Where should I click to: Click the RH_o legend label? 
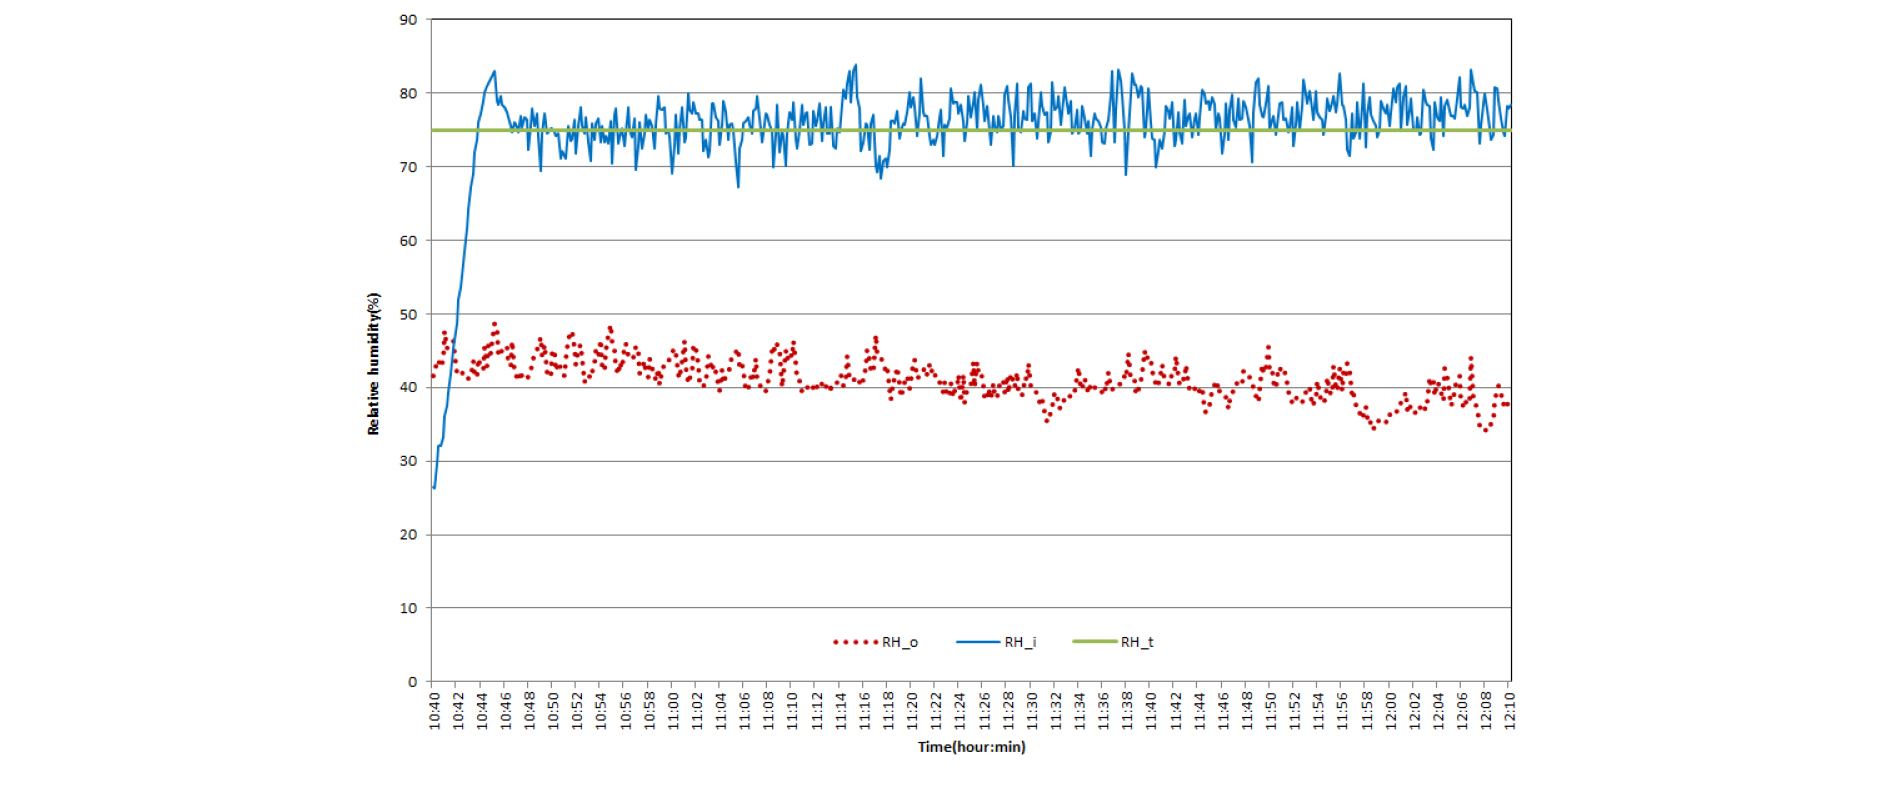[899, 642]
